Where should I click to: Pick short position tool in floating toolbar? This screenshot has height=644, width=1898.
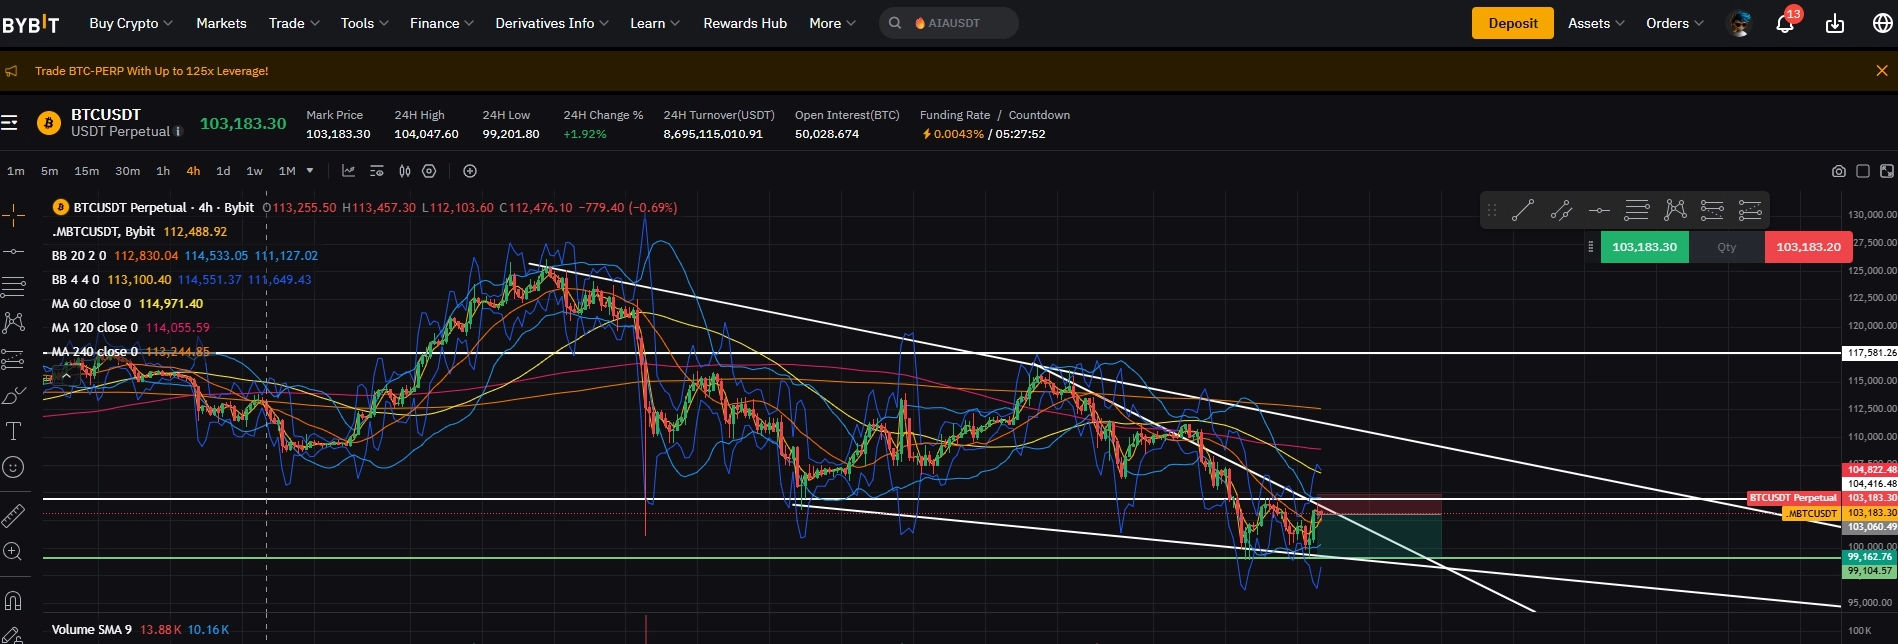point(1750,210)
